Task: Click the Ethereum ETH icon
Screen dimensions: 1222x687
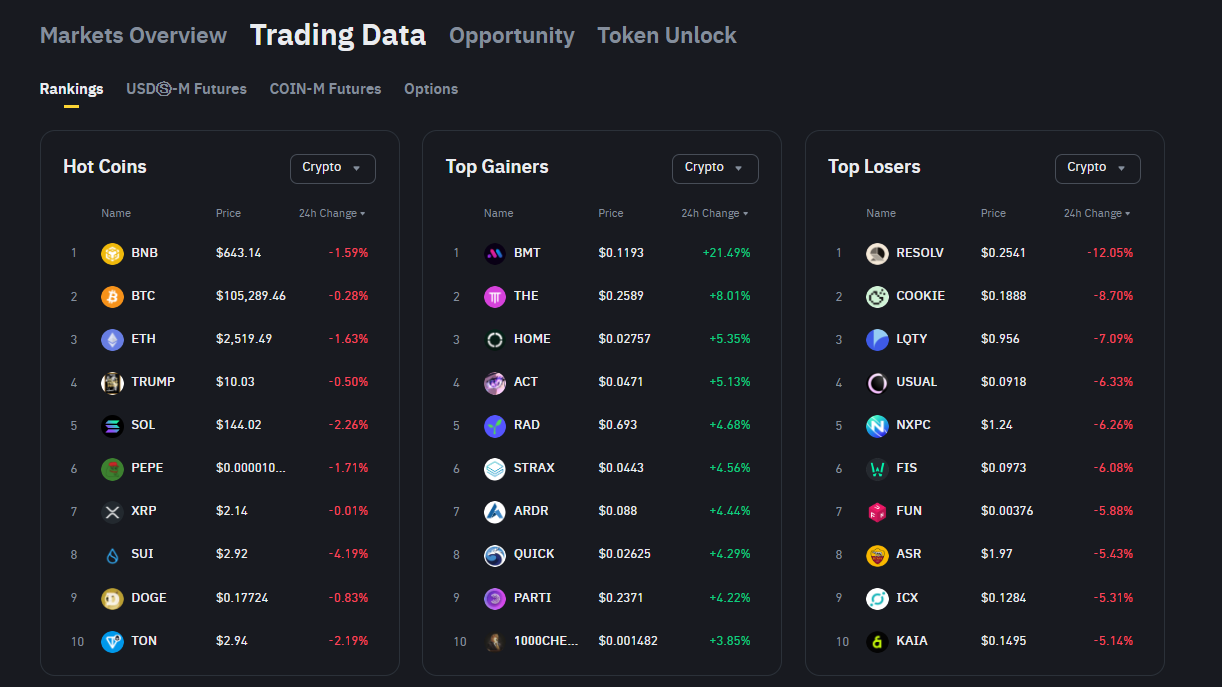Action: [112, 340]
